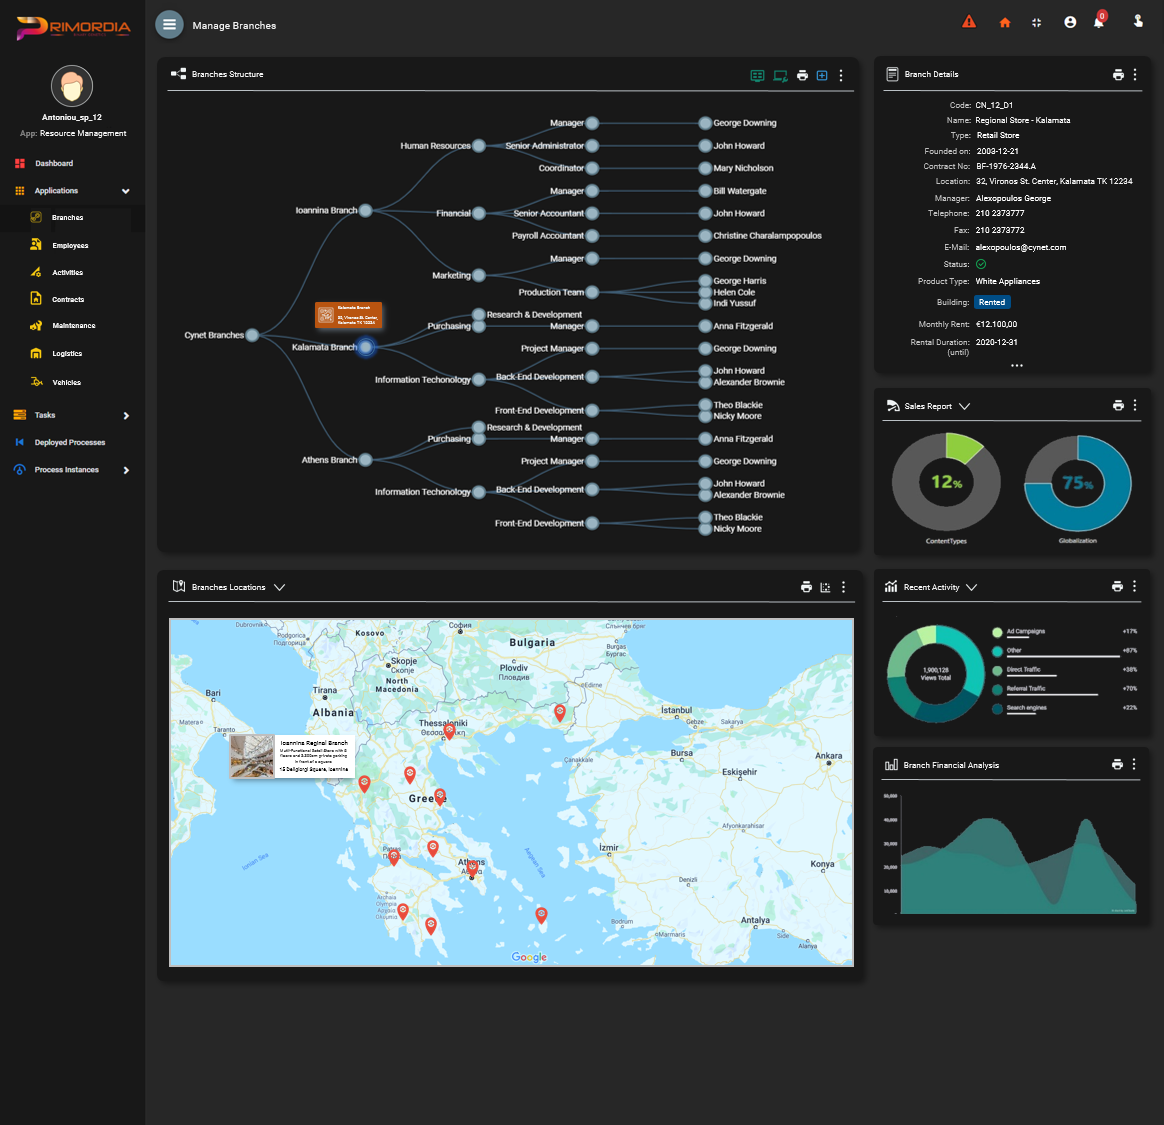The height and width of the screenshot is (1125, 1164).
Task: Open Employees in the sidebar
Action: [x=70, y=246]
